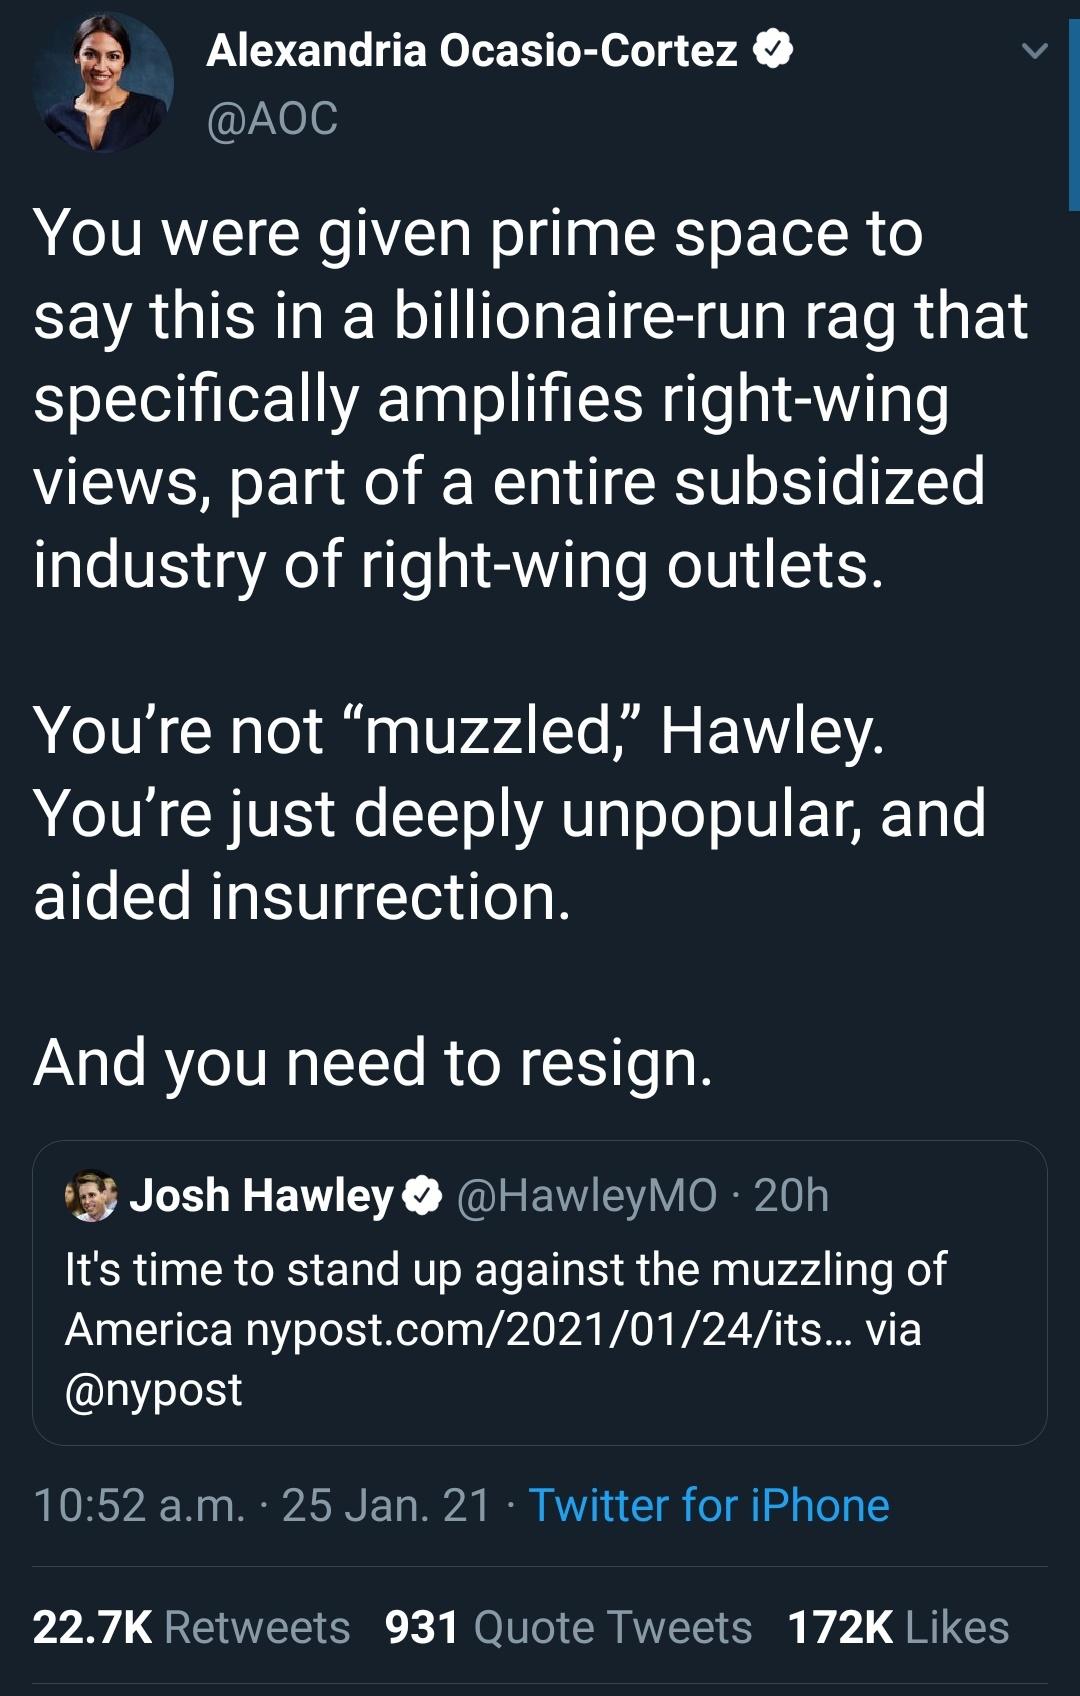Go to the @AOC handle
Image resolution: width=1080 pixels, height=1696 pixels.
[272, 118]
